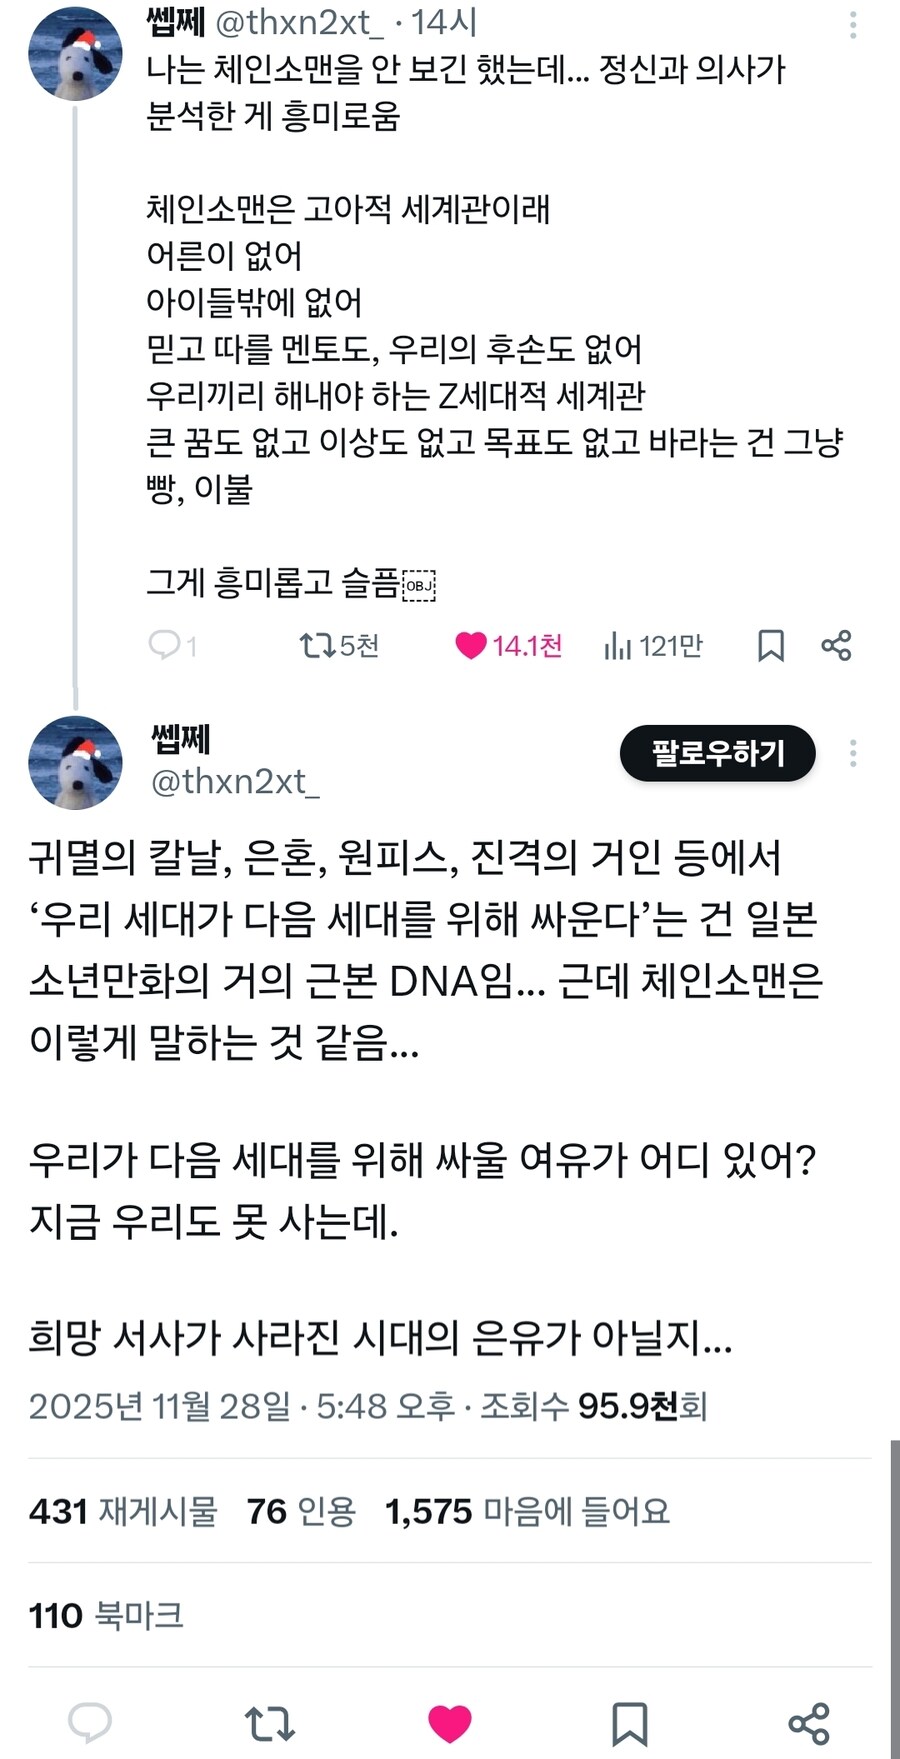The height and width of the screenshot is (1759, 900).
Task: Select the bookmark icon under the first tweet
Action: tap(769, 646)
